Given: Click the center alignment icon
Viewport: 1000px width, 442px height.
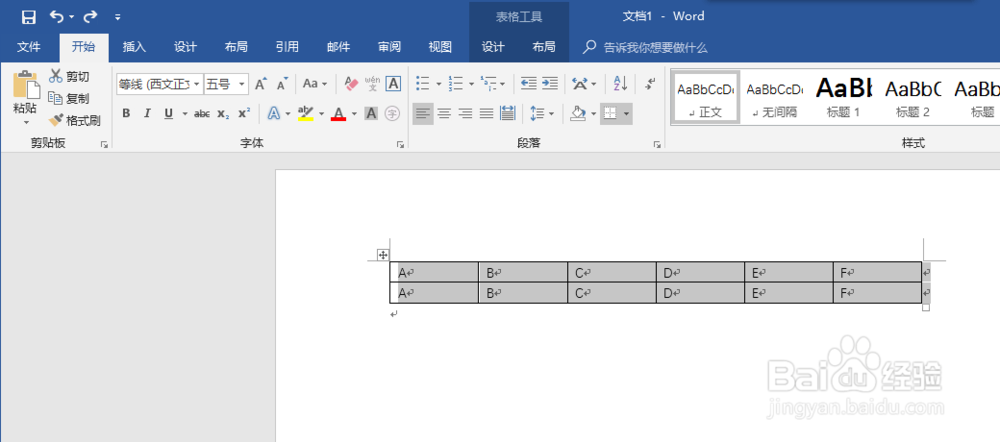Looking at the screenshot, I should point(444,114).
